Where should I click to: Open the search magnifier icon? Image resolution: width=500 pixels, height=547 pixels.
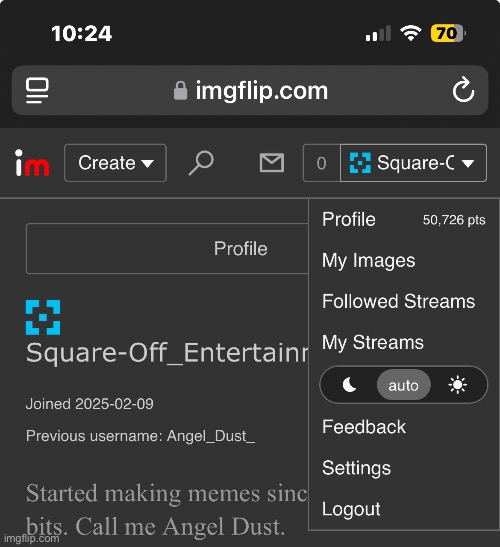(201, 163)
